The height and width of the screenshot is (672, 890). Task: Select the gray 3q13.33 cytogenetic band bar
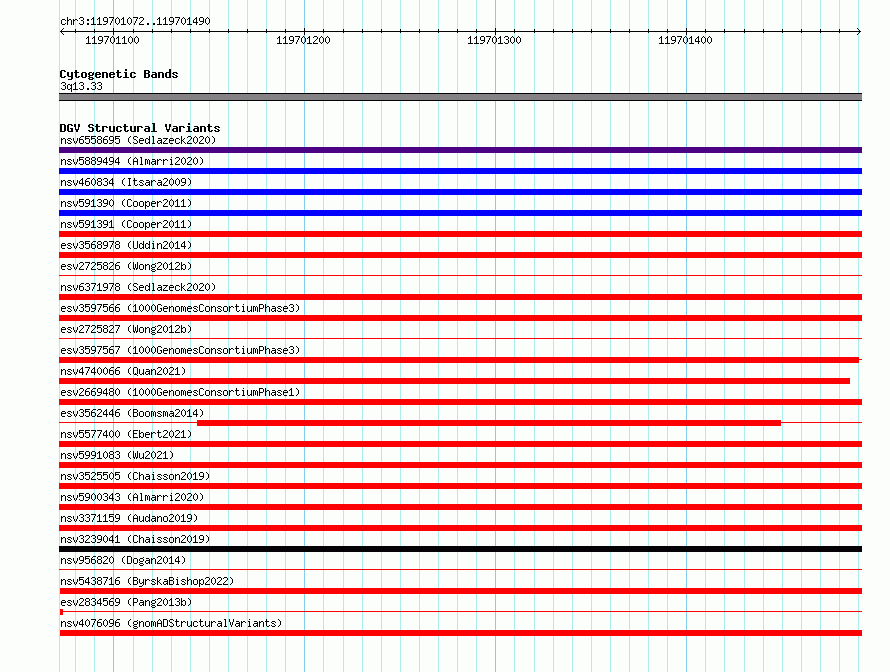tap(460, 97)
